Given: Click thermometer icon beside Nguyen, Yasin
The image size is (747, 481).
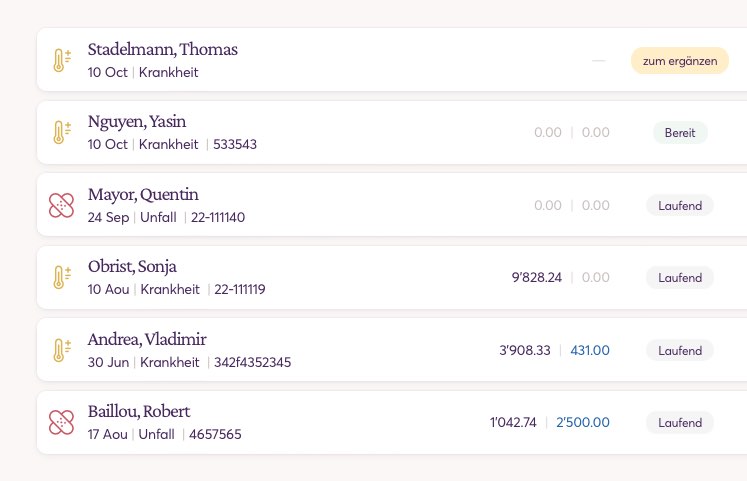Looking at the screenshot, I should (x=62, y=132).
